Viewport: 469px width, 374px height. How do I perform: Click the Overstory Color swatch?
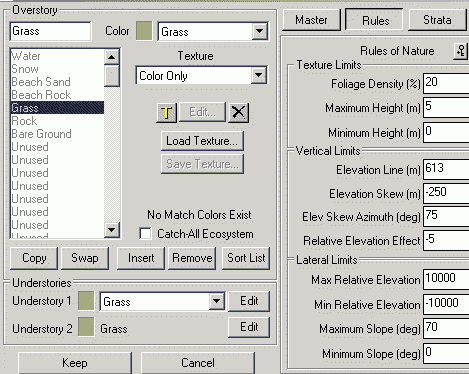(144, 31)
